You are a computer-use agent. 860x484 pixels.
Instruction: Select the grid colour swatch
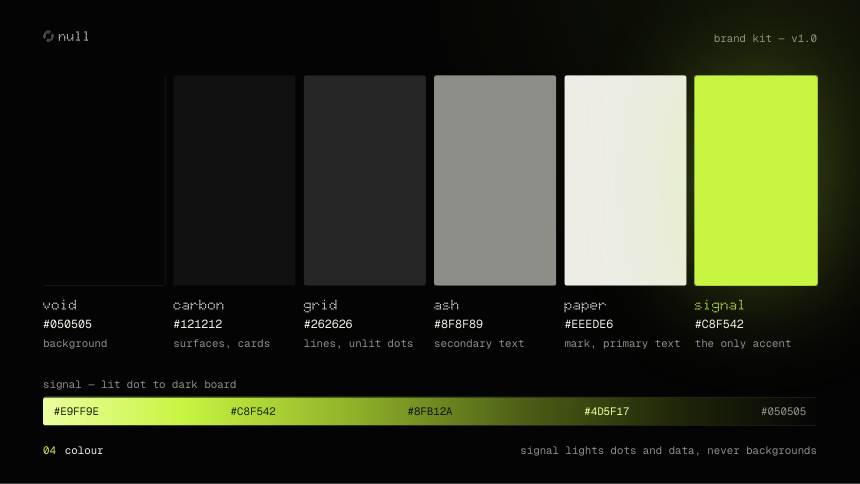[x=365, y=181]
